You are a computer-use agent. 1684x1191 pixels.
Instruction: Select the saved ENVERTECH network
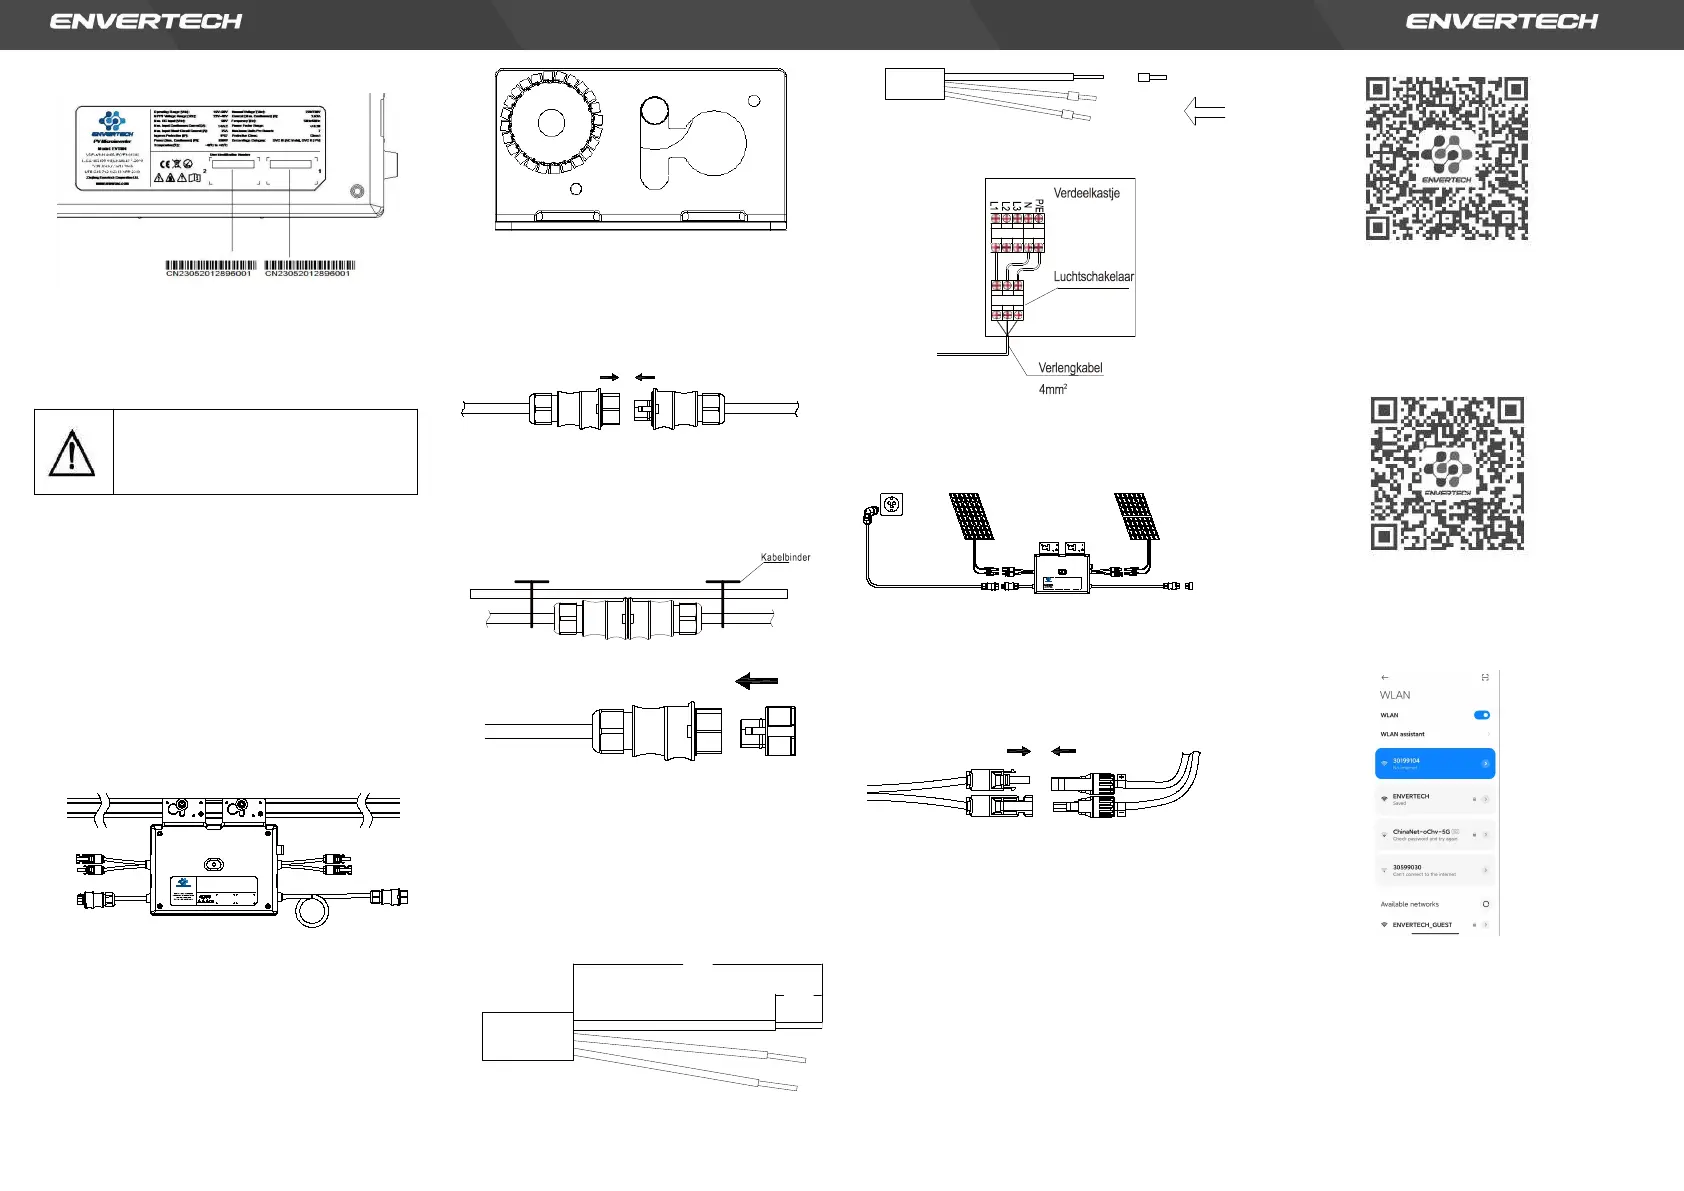pyautogui.click(x=1435, y=799)
